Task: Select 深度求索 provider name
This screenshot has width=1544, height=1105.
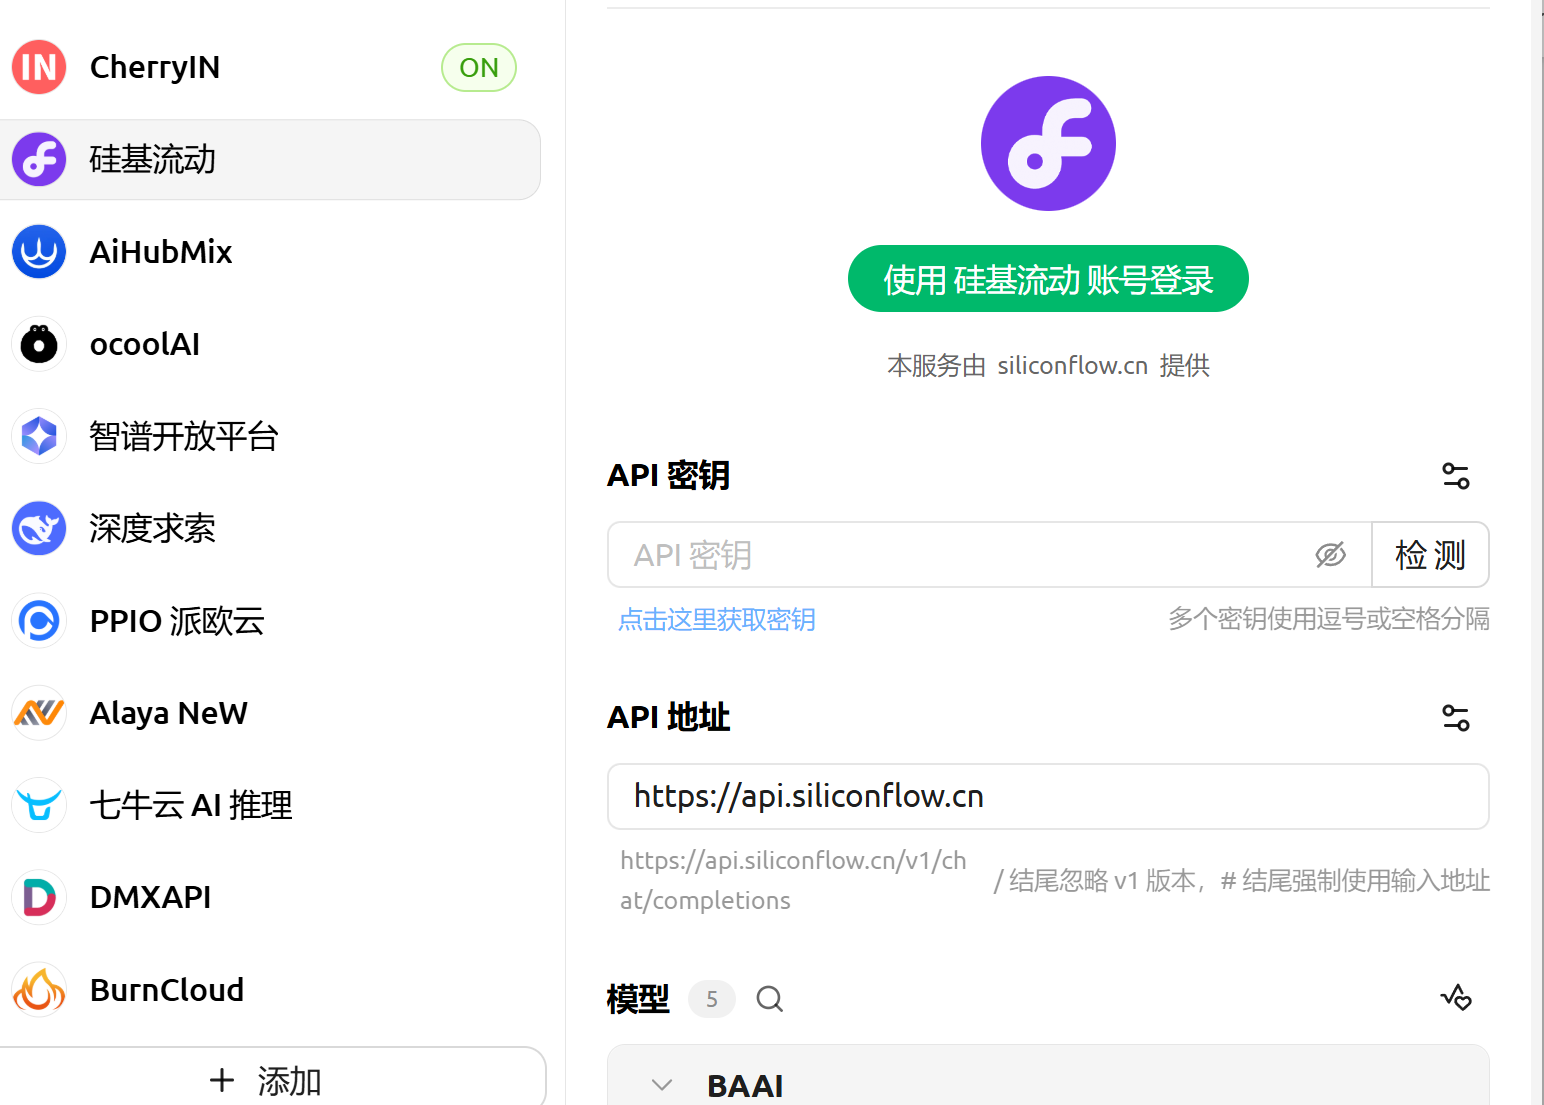Action: coord(153,529)
